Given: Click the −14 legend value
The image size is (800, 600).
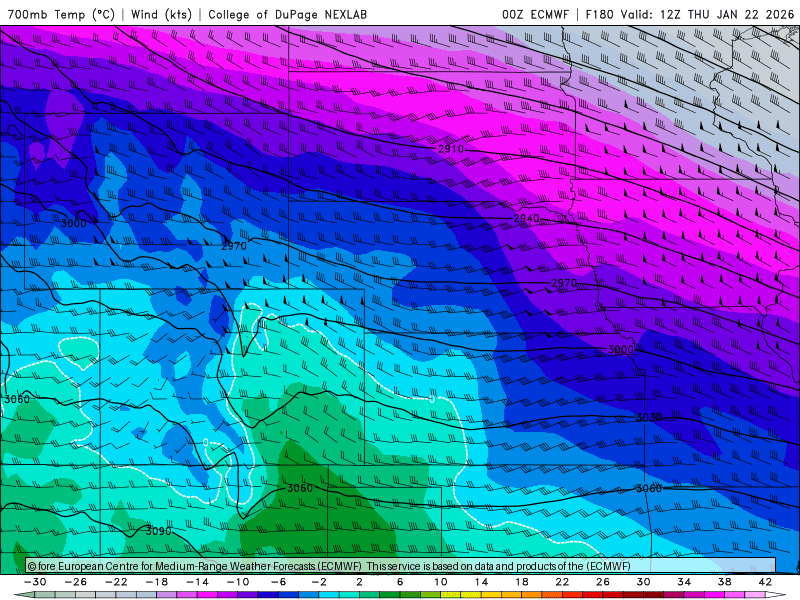Looking at the screenshot, I should [197, 582].
